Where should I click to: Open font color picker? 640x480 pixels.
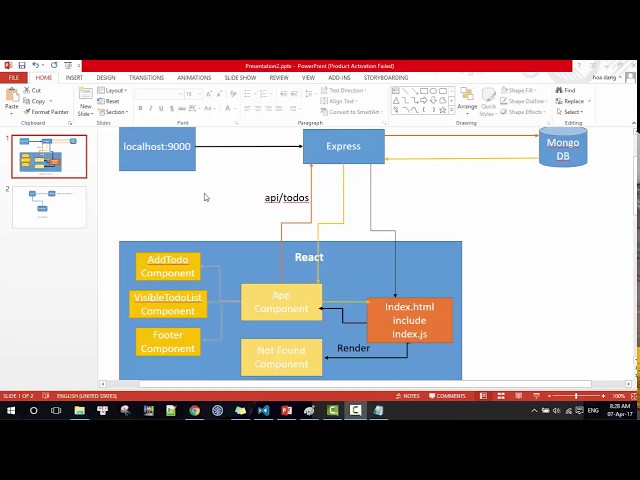pos(229,108)
